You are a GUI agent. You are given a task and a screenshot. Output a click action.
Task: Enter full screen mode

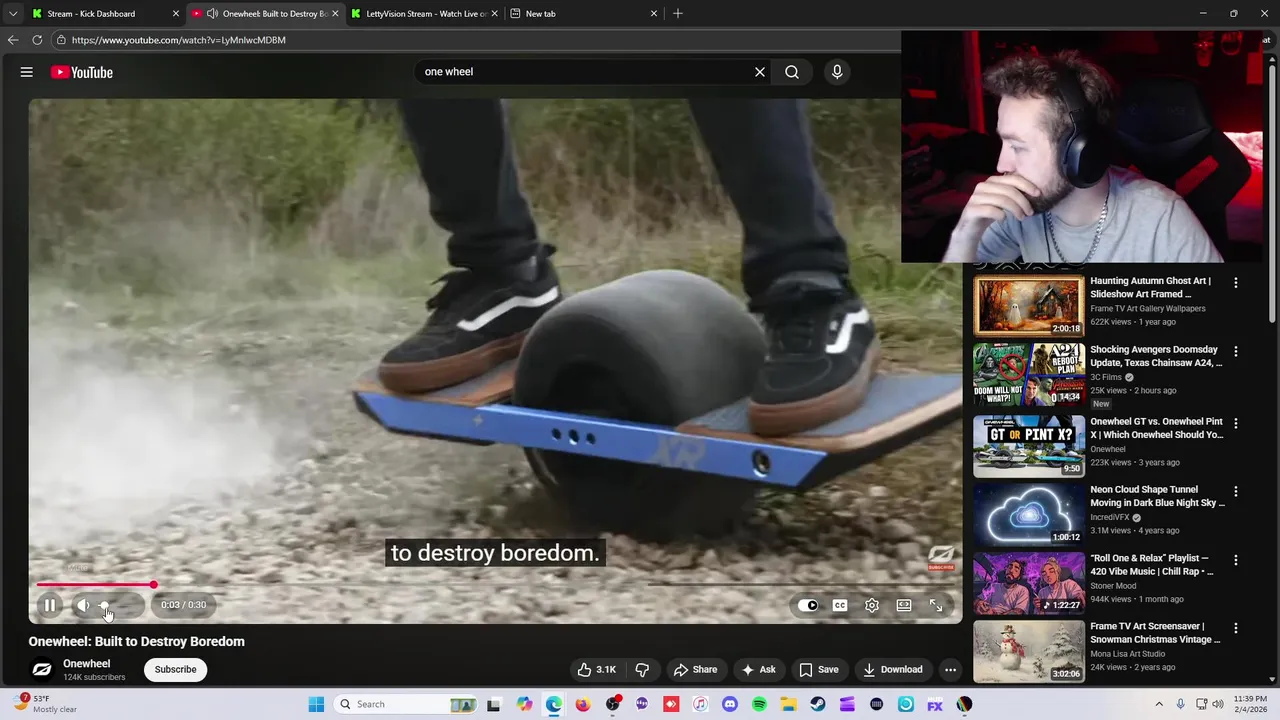click(x=936, y=605)
